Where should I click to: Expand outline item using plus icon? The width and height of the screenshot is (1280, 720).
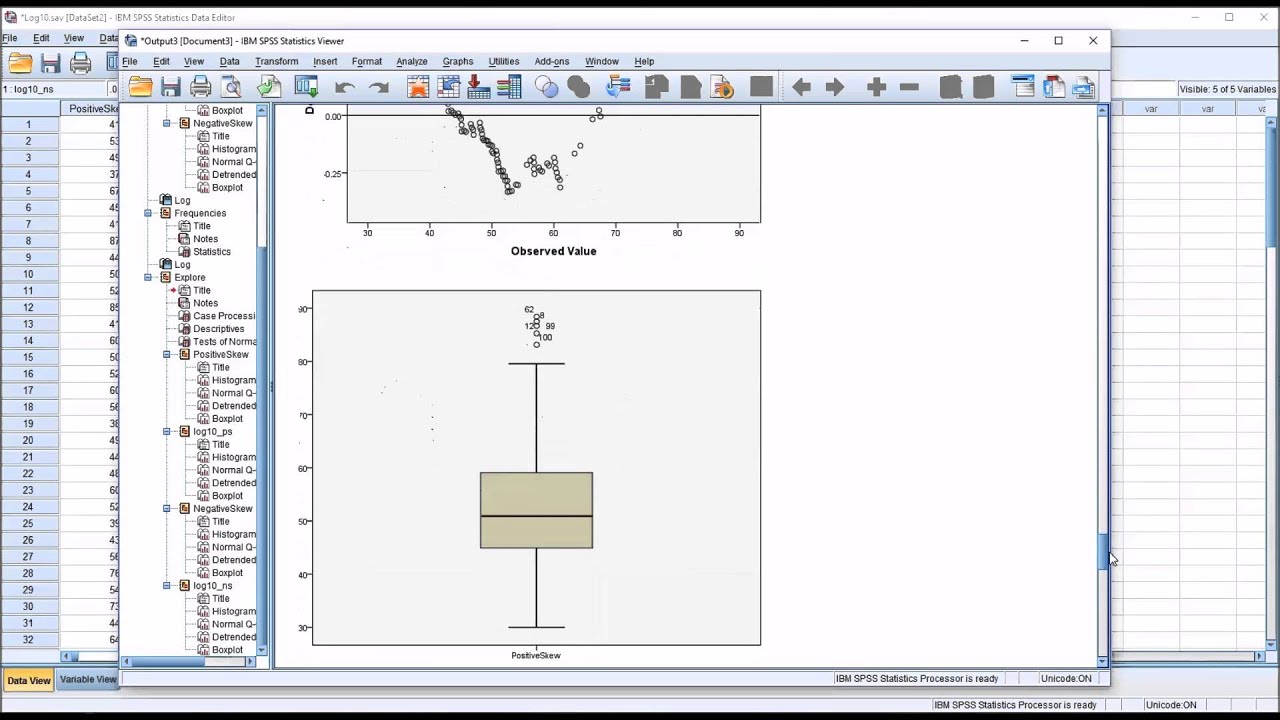click(877, 88)
